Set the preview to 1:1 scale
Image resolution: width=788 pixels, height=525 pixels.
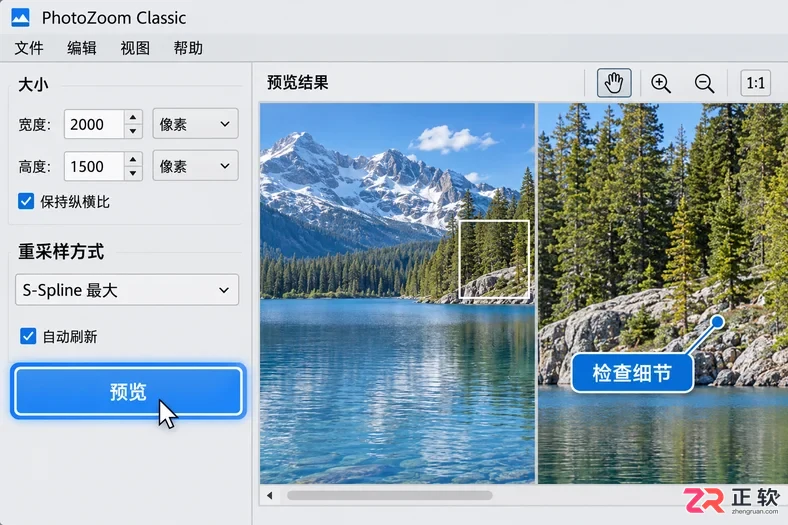coord(755,83)
